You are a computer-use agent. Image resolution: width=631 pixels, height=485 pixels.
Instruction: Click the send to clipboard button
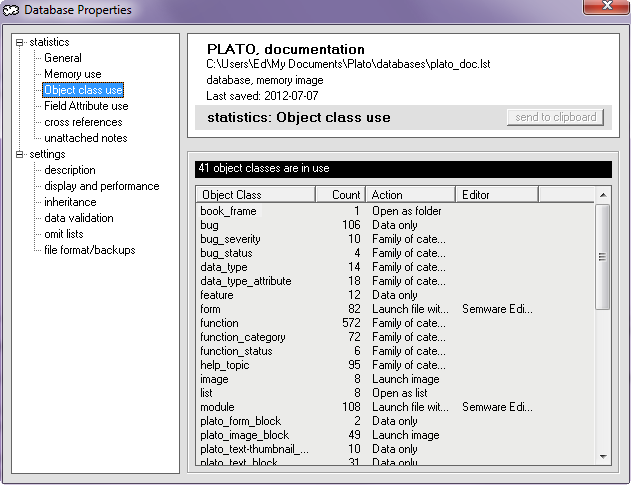tap(555, 117)
